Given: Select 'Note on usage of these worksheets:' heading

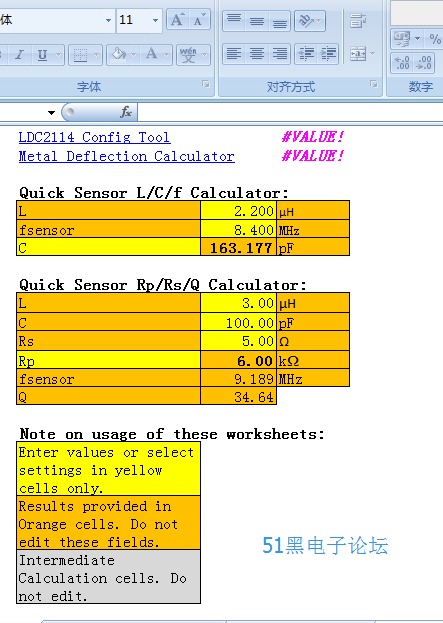Looking at the screenshot, I should click(172, 434).
